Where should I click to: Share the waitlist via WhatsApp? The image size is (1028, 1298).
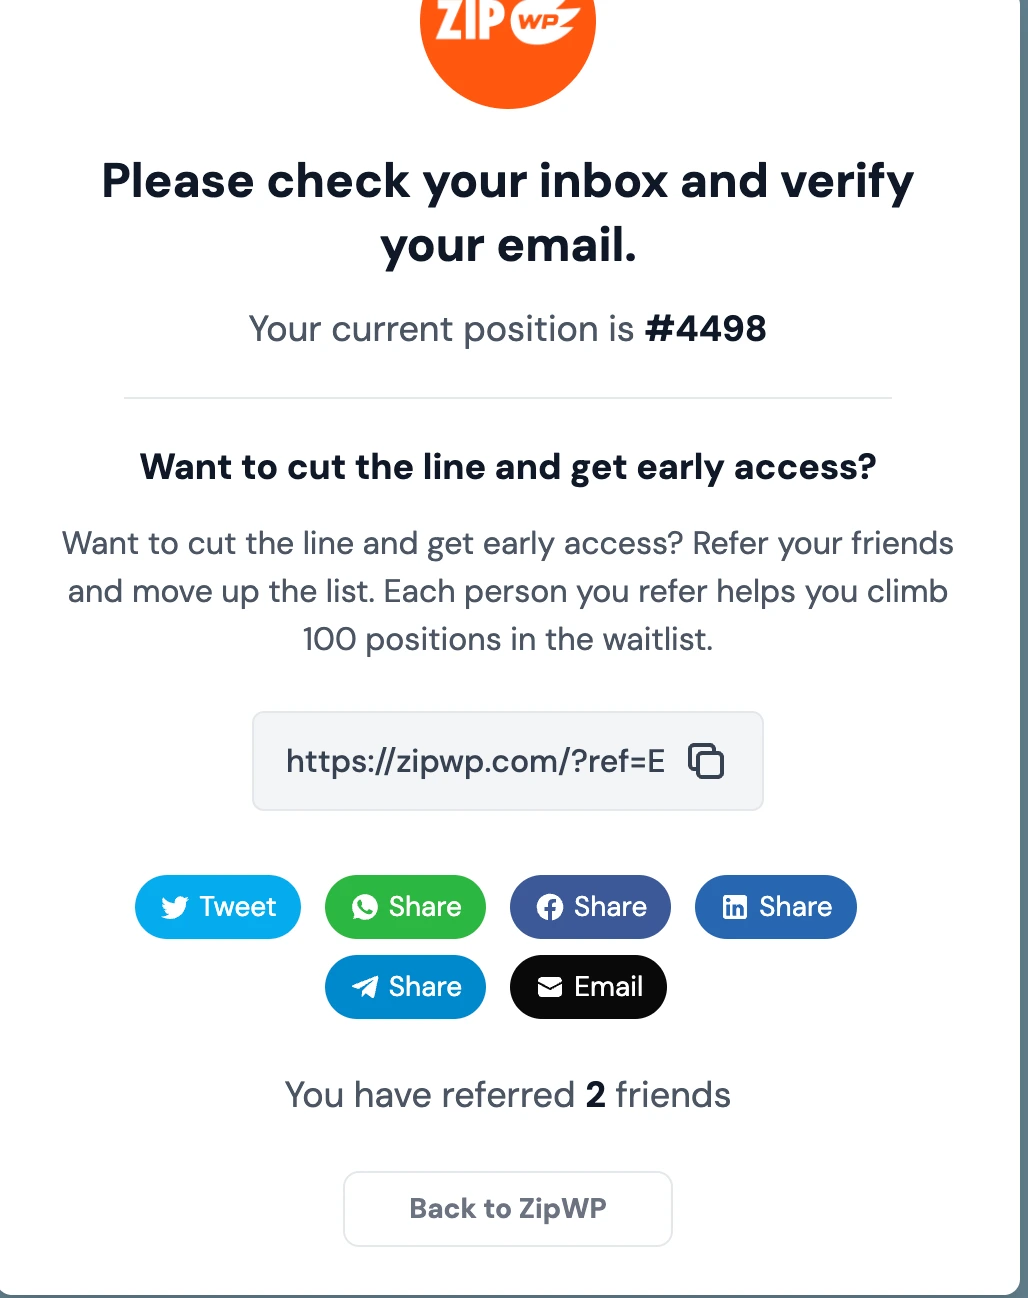pyautogui.click(x=405, y=907)
